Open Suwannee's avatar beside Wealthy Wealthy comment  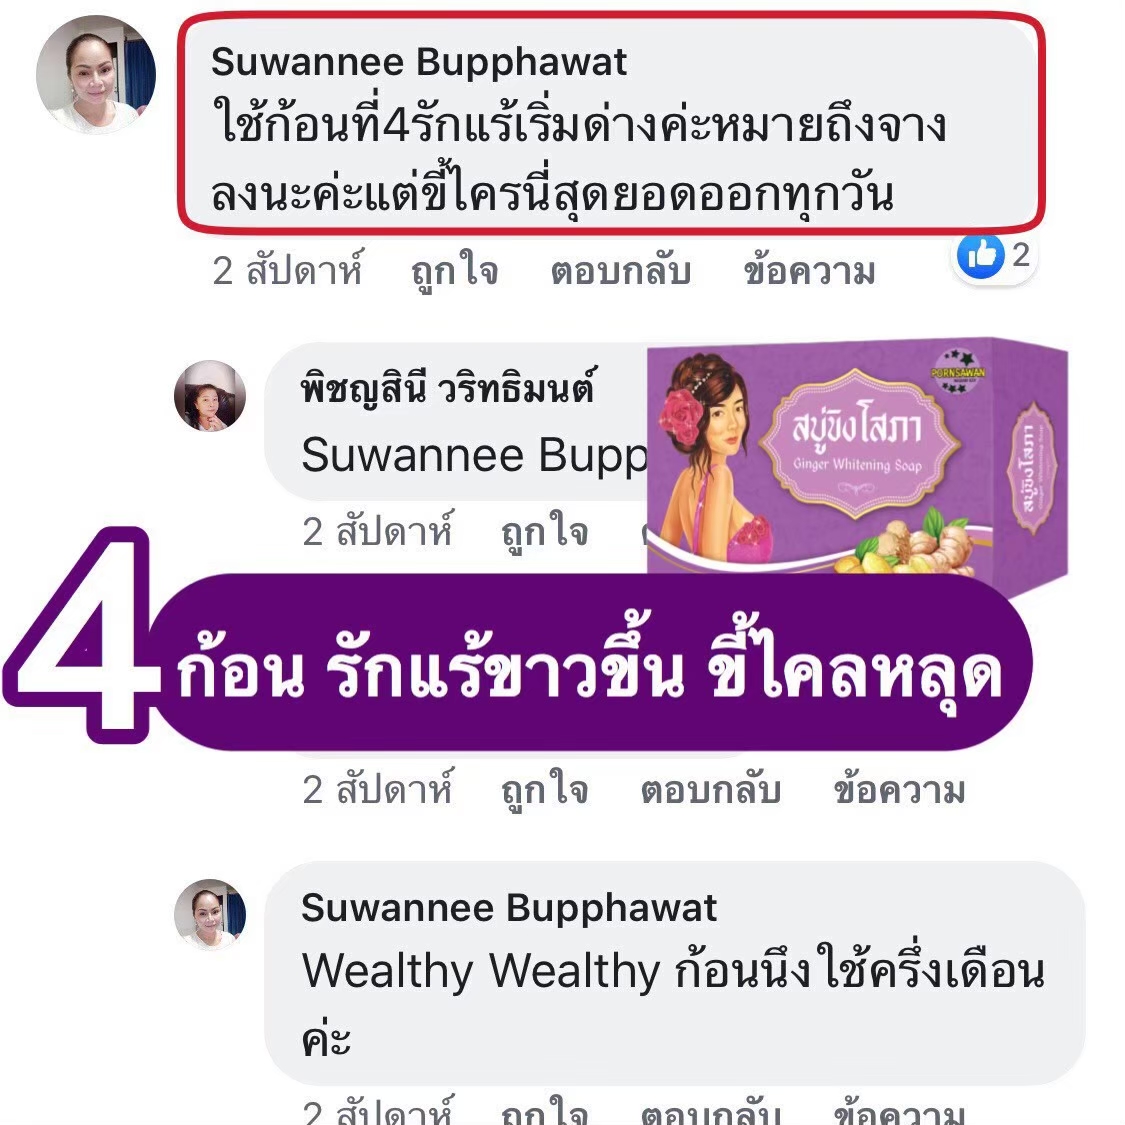[x=210, y=915]
